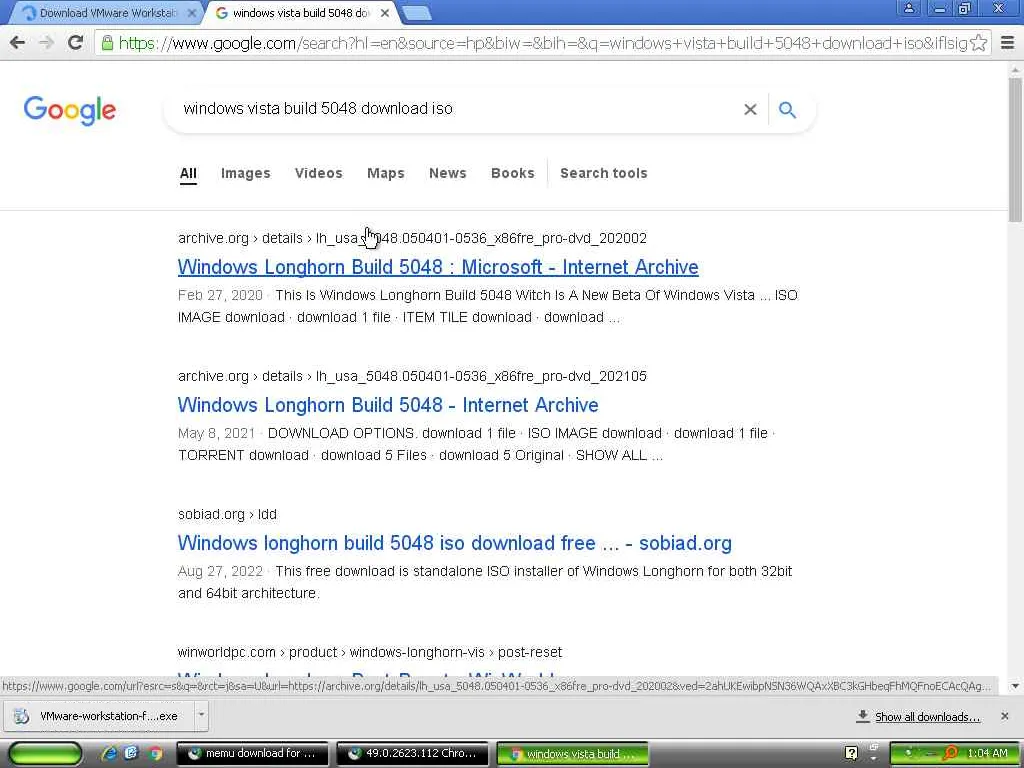Click the taskbar clock 1:04 AM
Image resolution: width=1024 pixels, height=768 pixels.
point(987,754)
